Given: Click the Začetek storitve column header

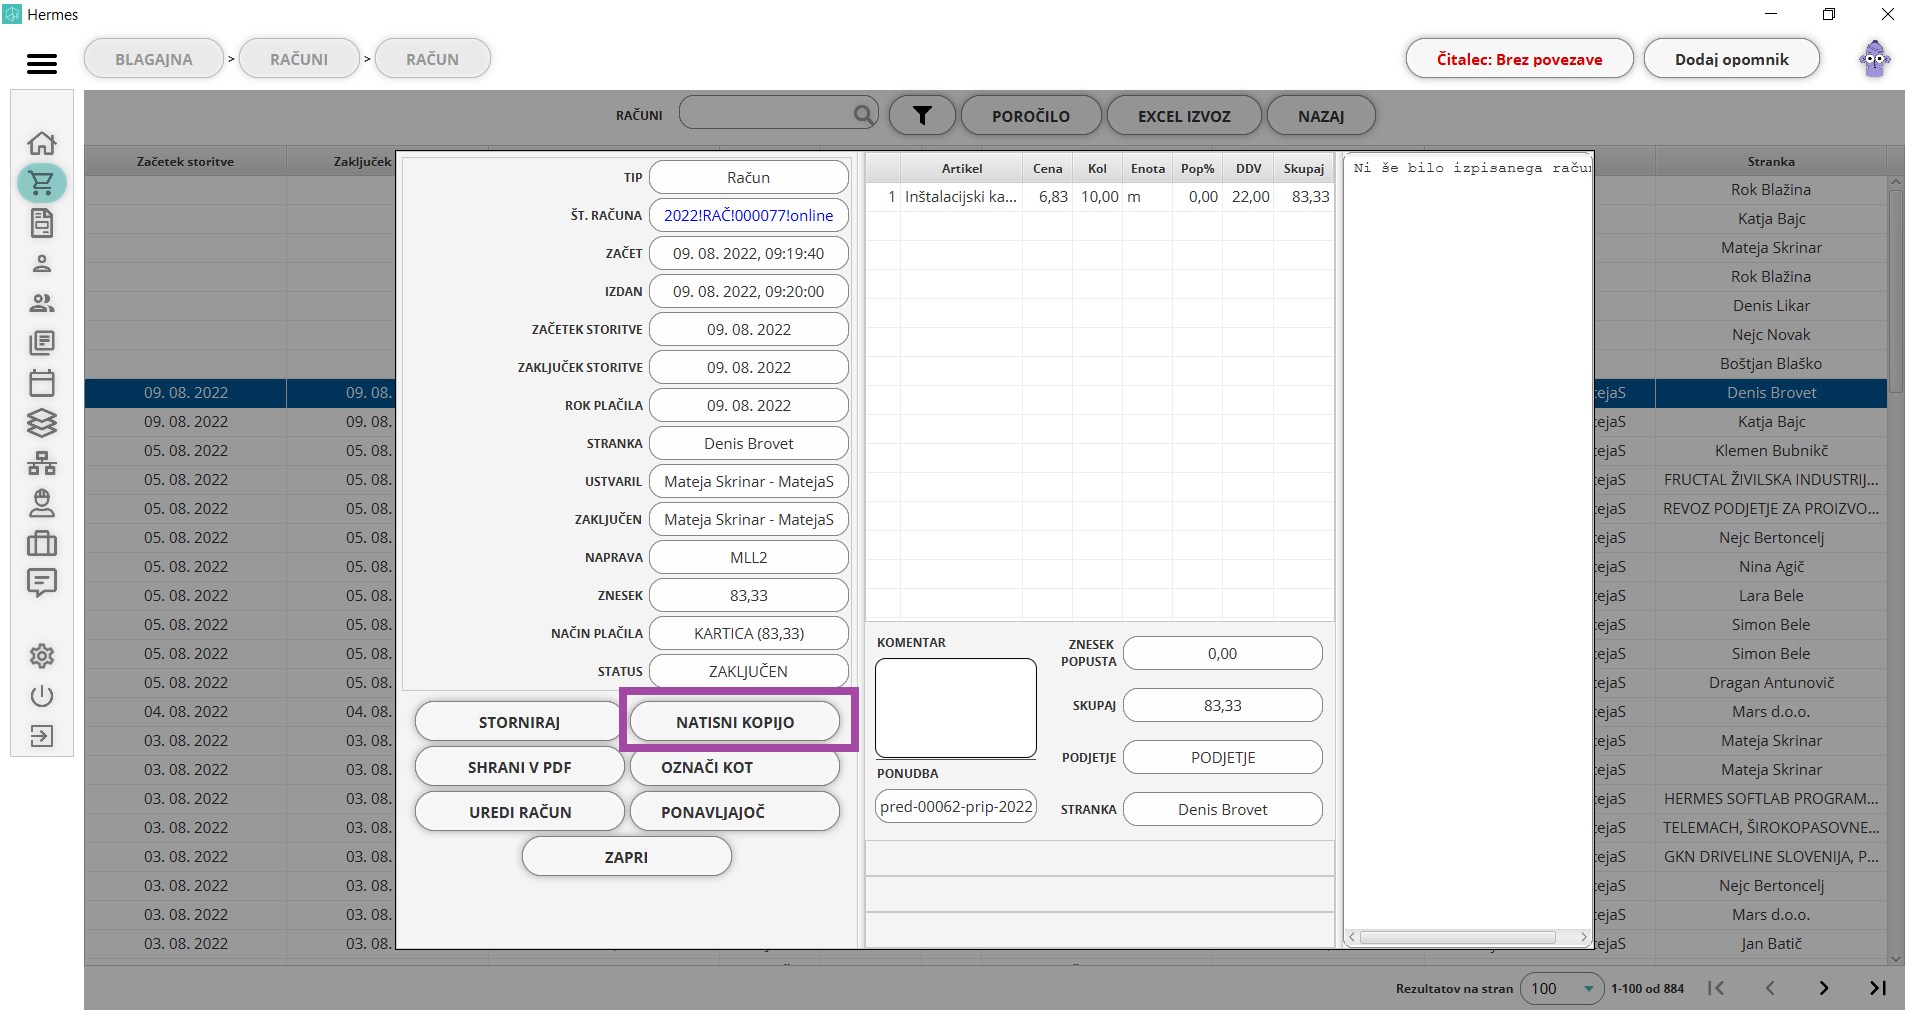Looking at the screenshot, I should [185, 161].
